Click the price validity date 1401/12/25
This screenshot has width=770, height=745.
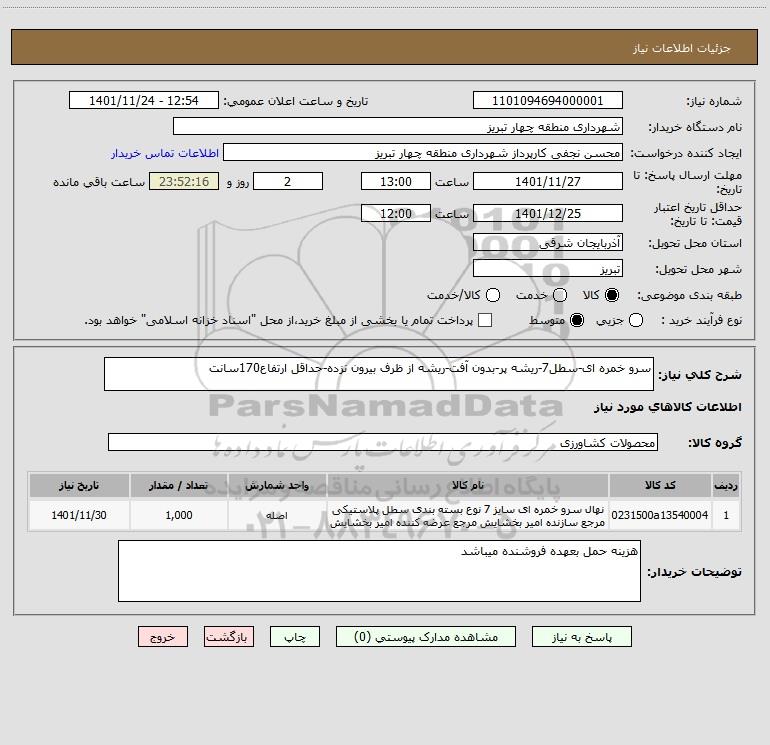[548, 213]
